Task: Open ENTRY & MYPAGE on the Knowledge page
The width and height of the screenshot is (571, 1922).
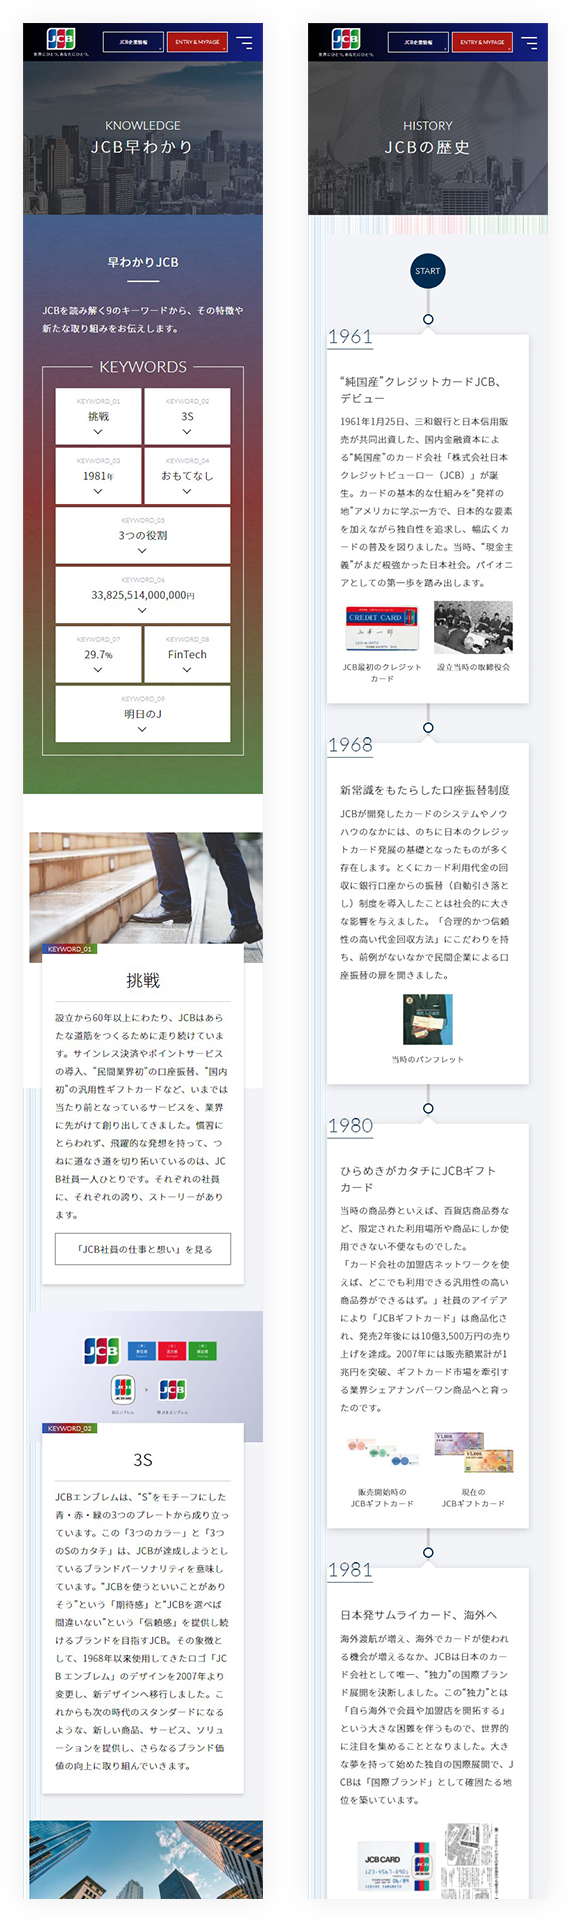Action: 197,43
